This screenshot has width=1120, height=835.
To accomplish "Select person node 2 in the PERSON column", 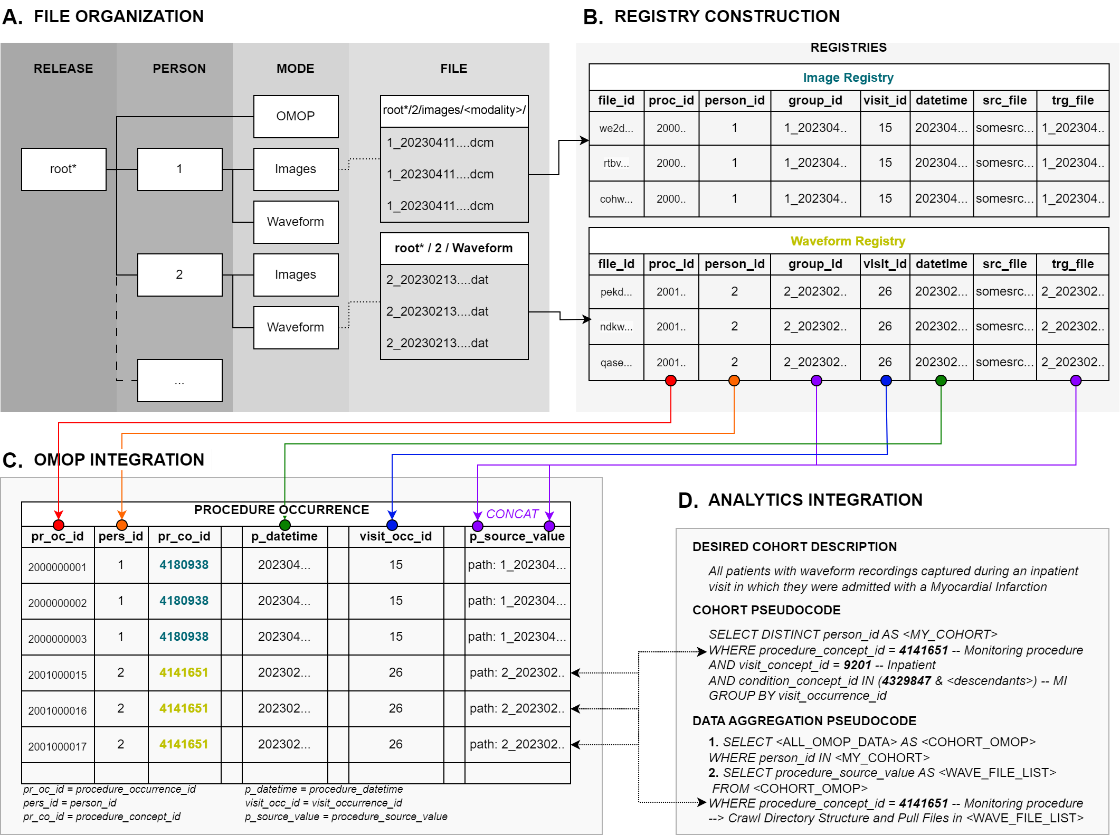I will tap(180, 274).
